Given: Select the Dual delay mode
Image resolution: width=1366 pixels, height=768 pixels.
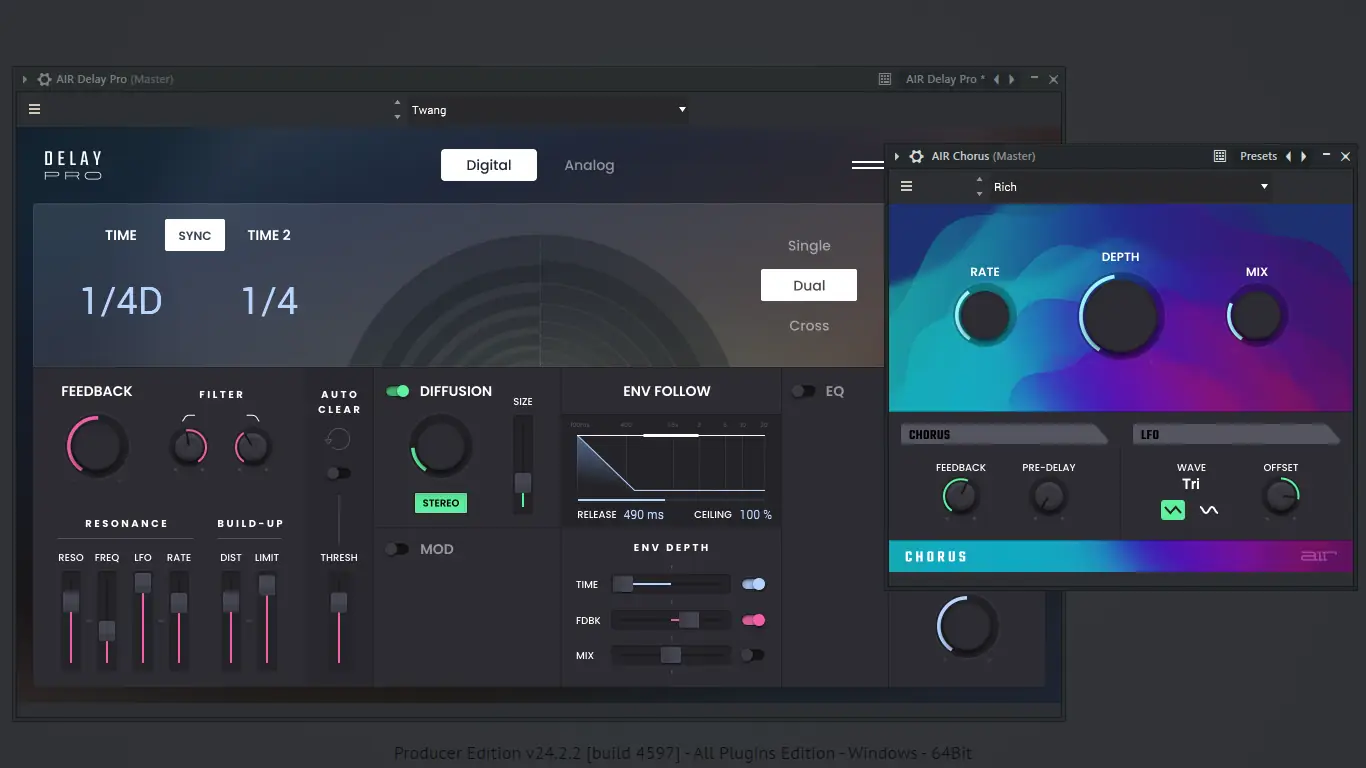Looking at the screenshot, I should (x=809, y=285).
